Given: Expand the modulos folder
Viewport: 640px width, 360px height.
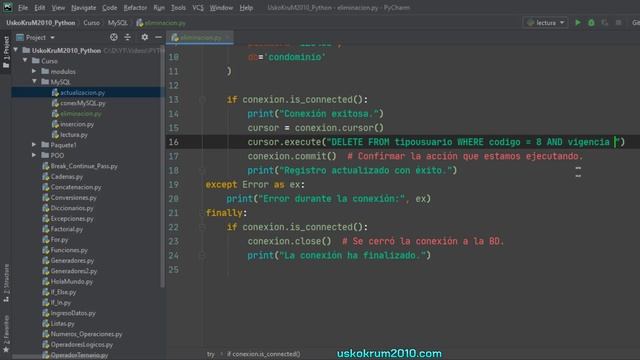Looking at the screenshot, I should click(34, 71).
